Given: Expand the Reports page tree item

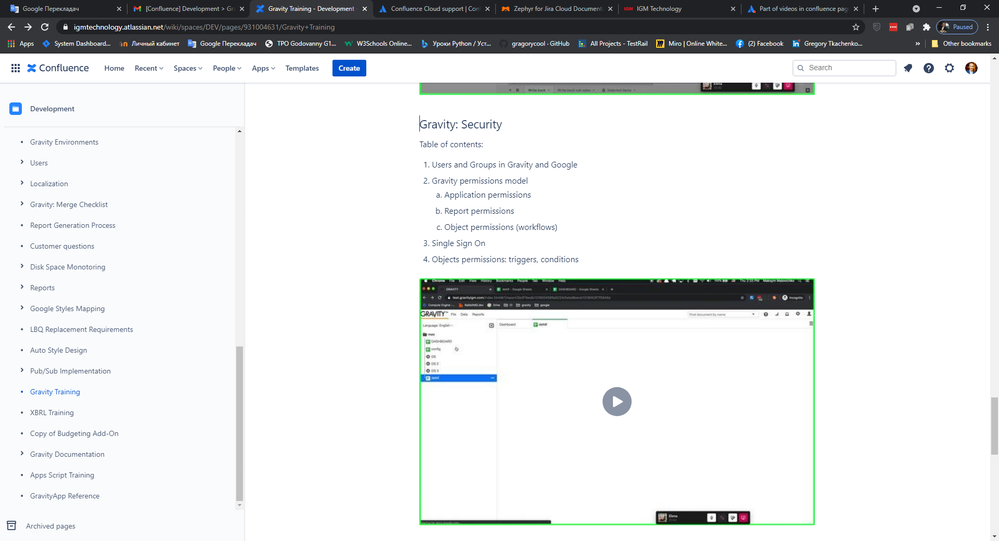Looking at the screenshot, I should click(x=22, y=287).
